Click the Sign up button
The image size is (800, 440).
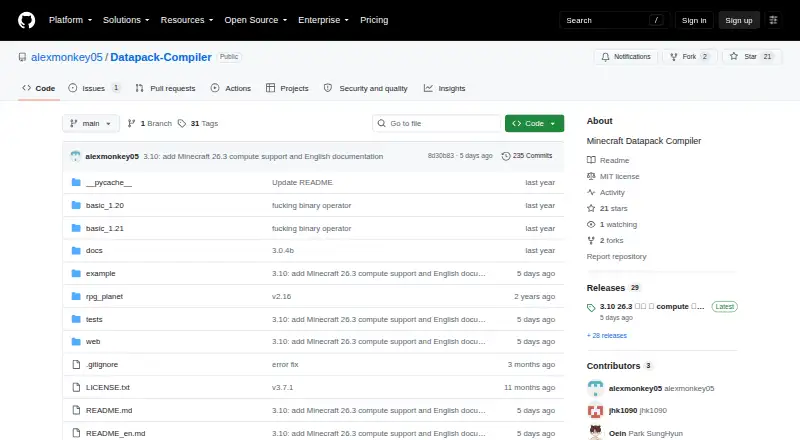point(739,20)
